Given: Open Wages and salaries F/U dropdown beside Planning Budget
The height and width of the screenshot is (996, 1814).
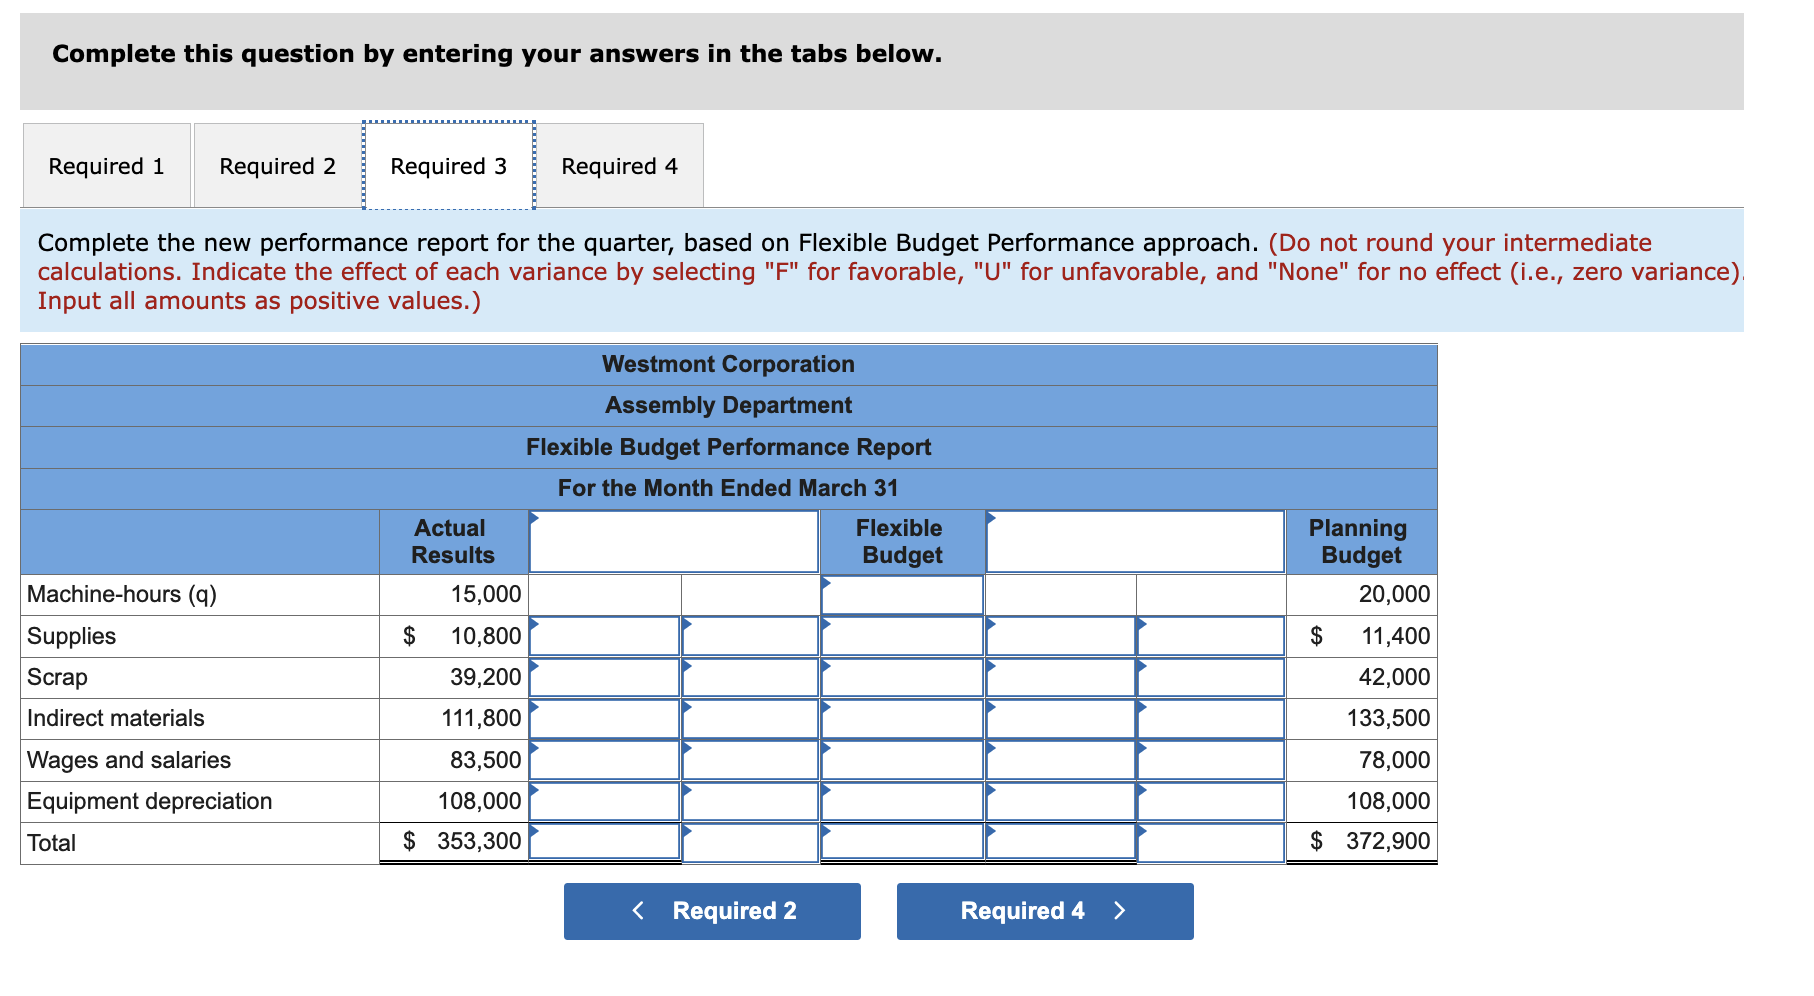Looking at the screenshot, I should (x=1211, y=760).
